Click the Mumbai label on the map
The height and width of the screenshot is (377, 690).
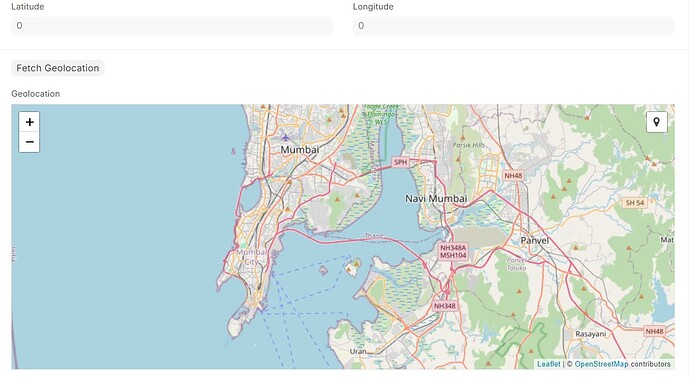300,150
